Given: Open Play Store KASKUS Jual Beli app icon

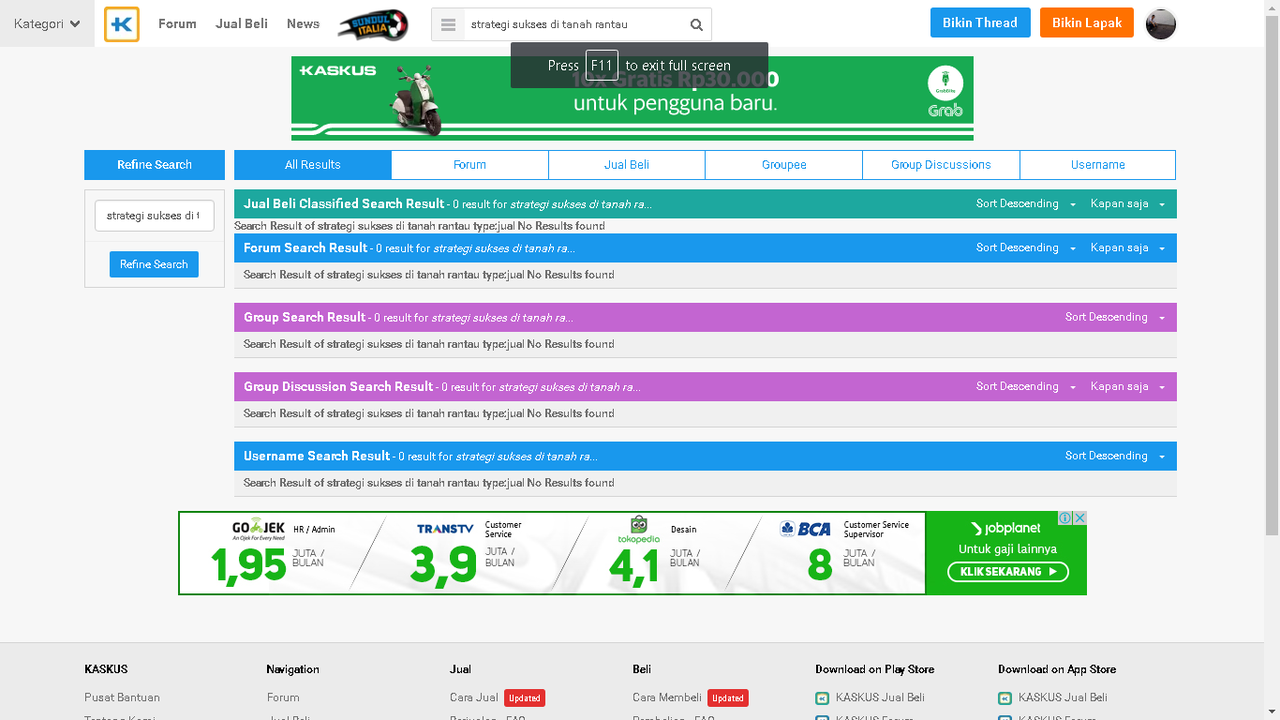Looking at the screenshot, I should (823, 698).
